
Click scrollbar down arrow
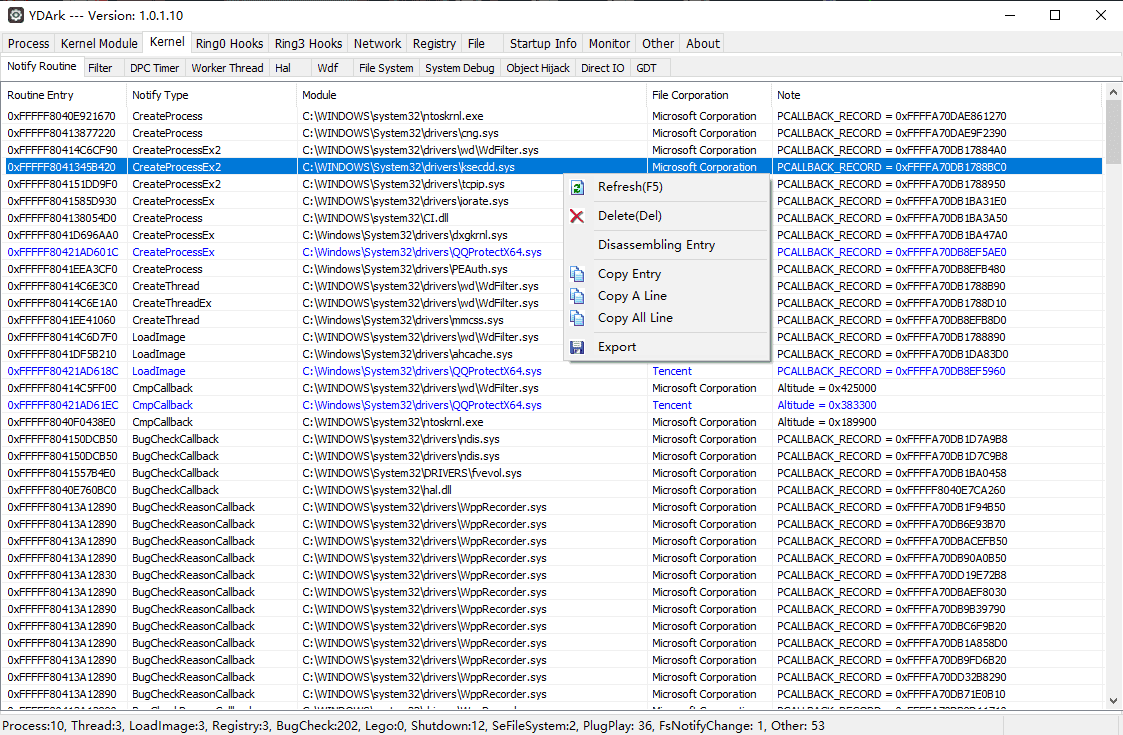(x=1112, y=701)
